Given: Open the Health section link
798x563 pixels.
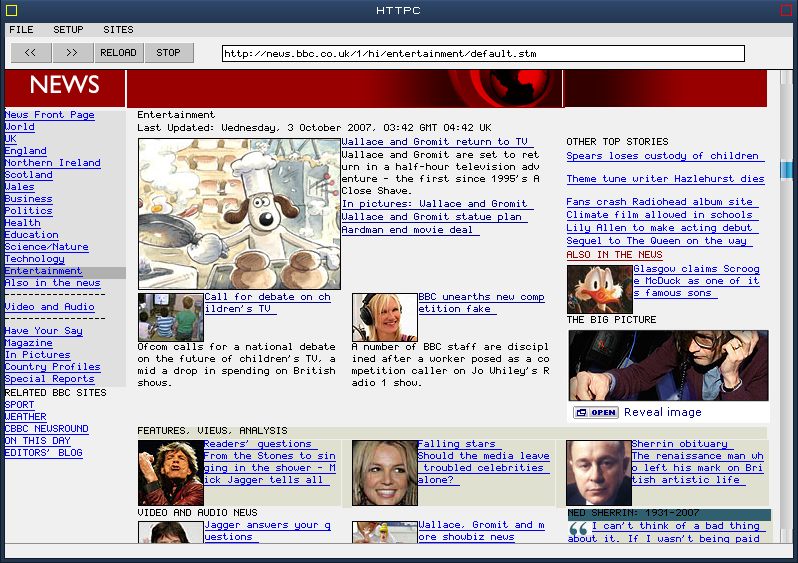Looking at the screenshot, I should [x=22, y=223].
